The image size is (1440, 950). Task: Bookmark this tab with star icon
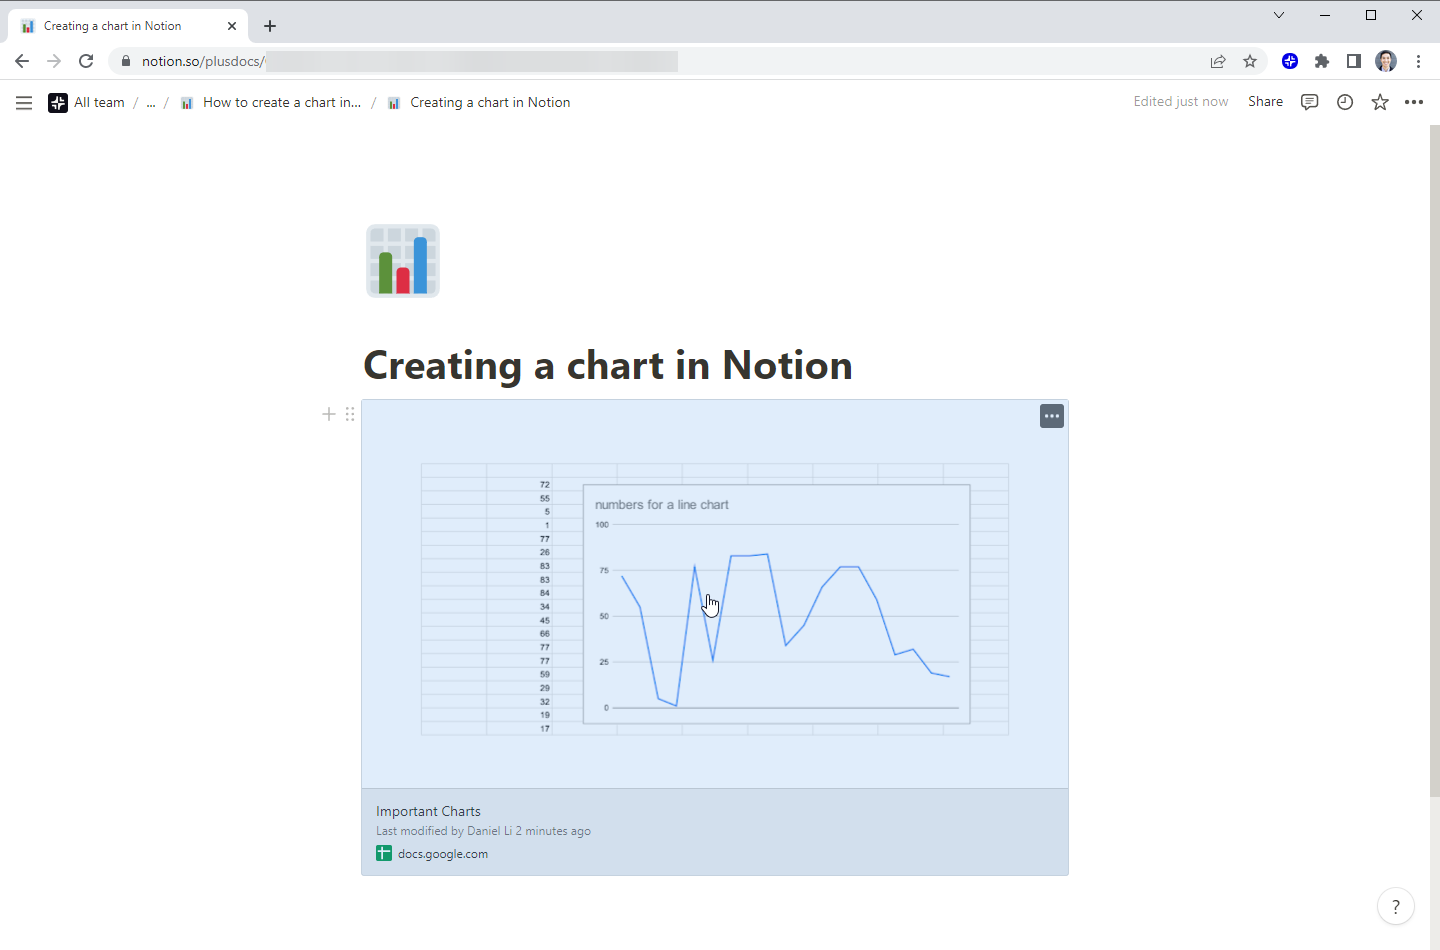1250,61
